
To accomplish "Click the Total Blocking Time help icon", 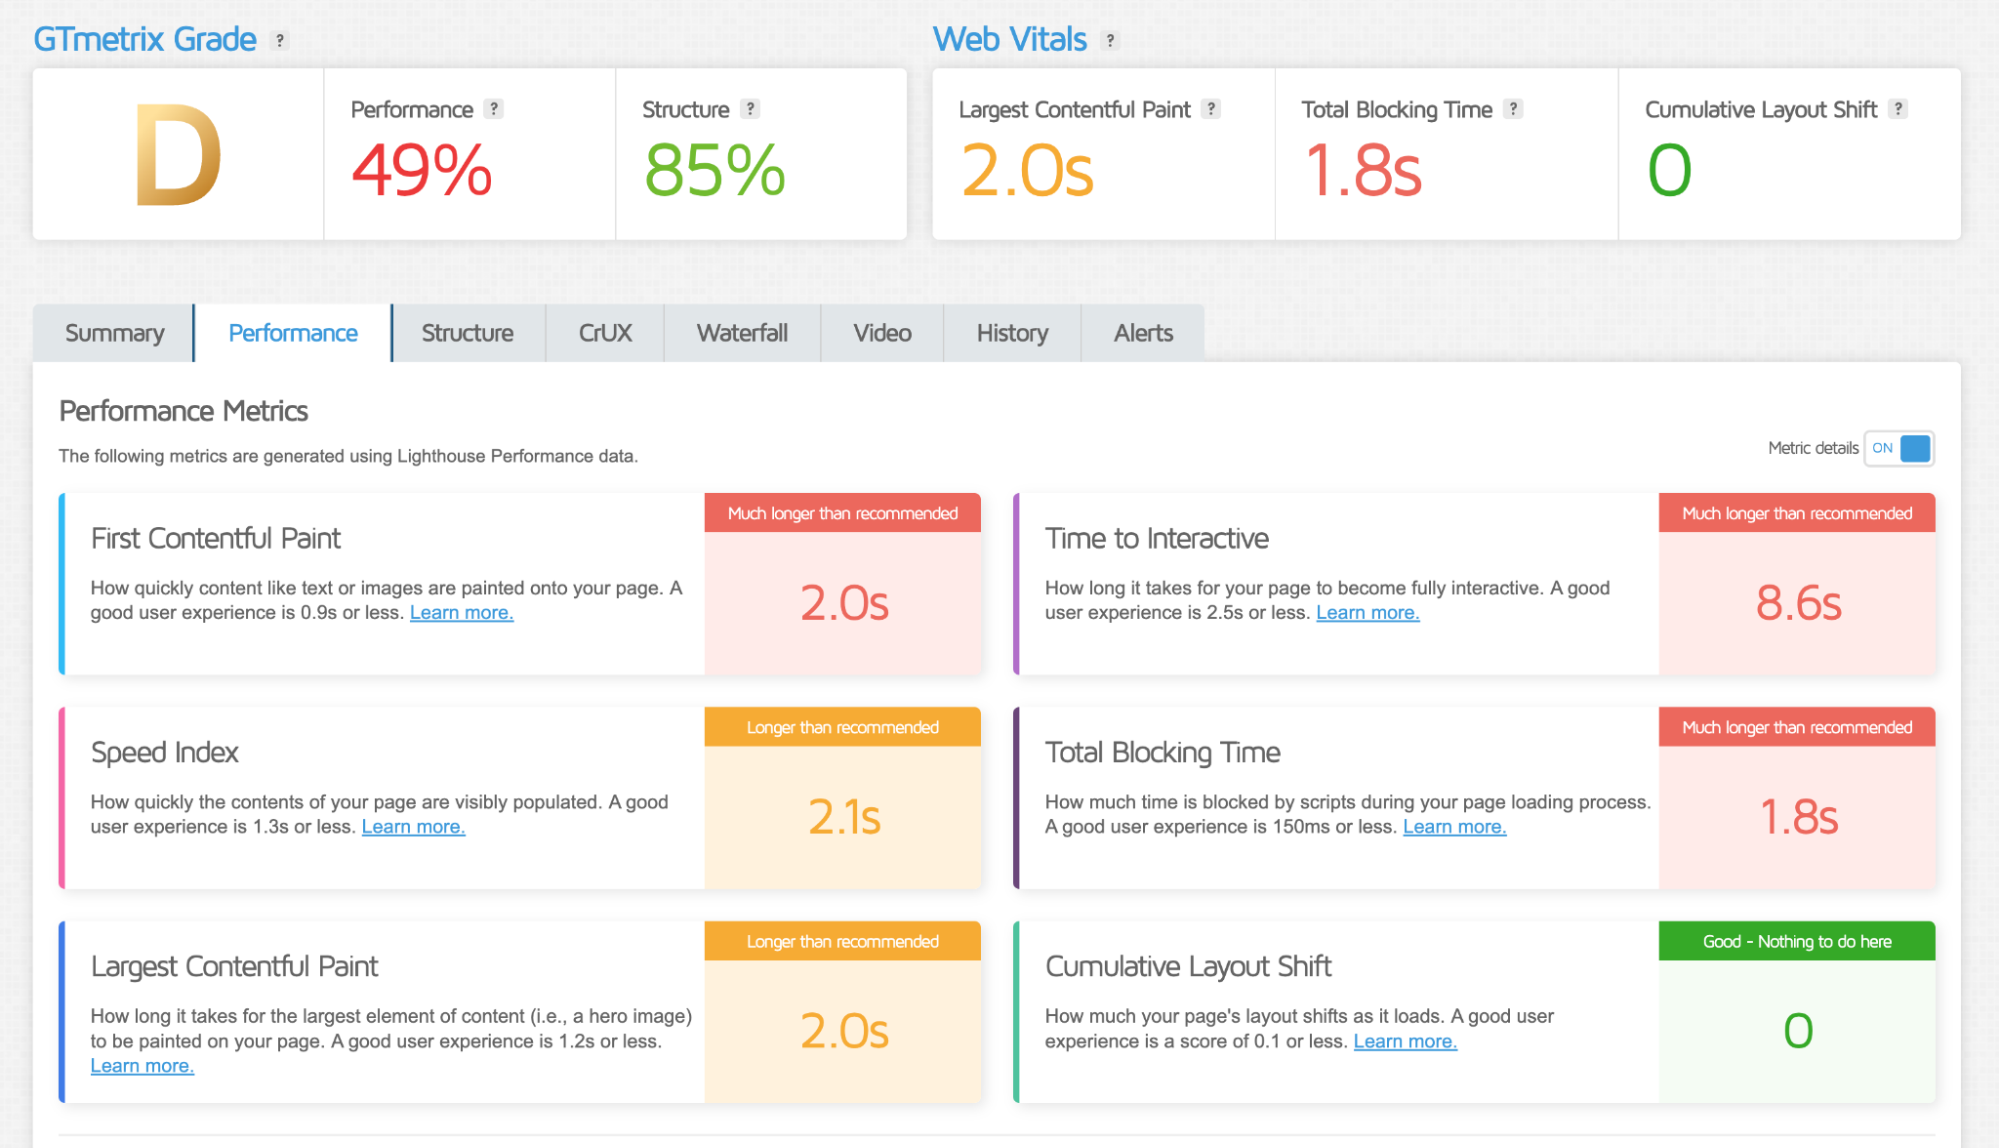I will [x=1514, y=109].
